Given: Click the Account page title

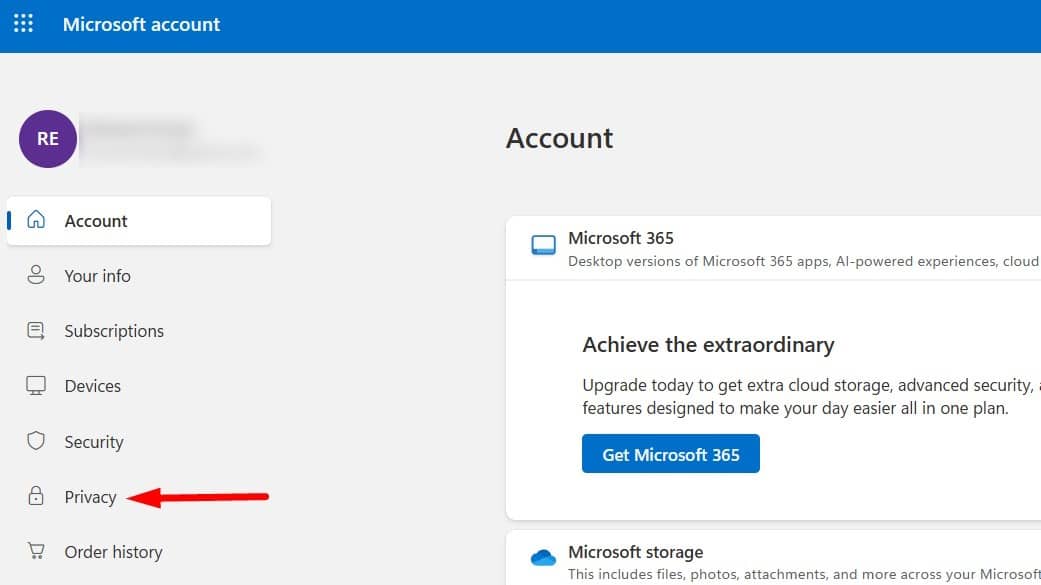Looking at the screenshot, I should coord(560,138).
